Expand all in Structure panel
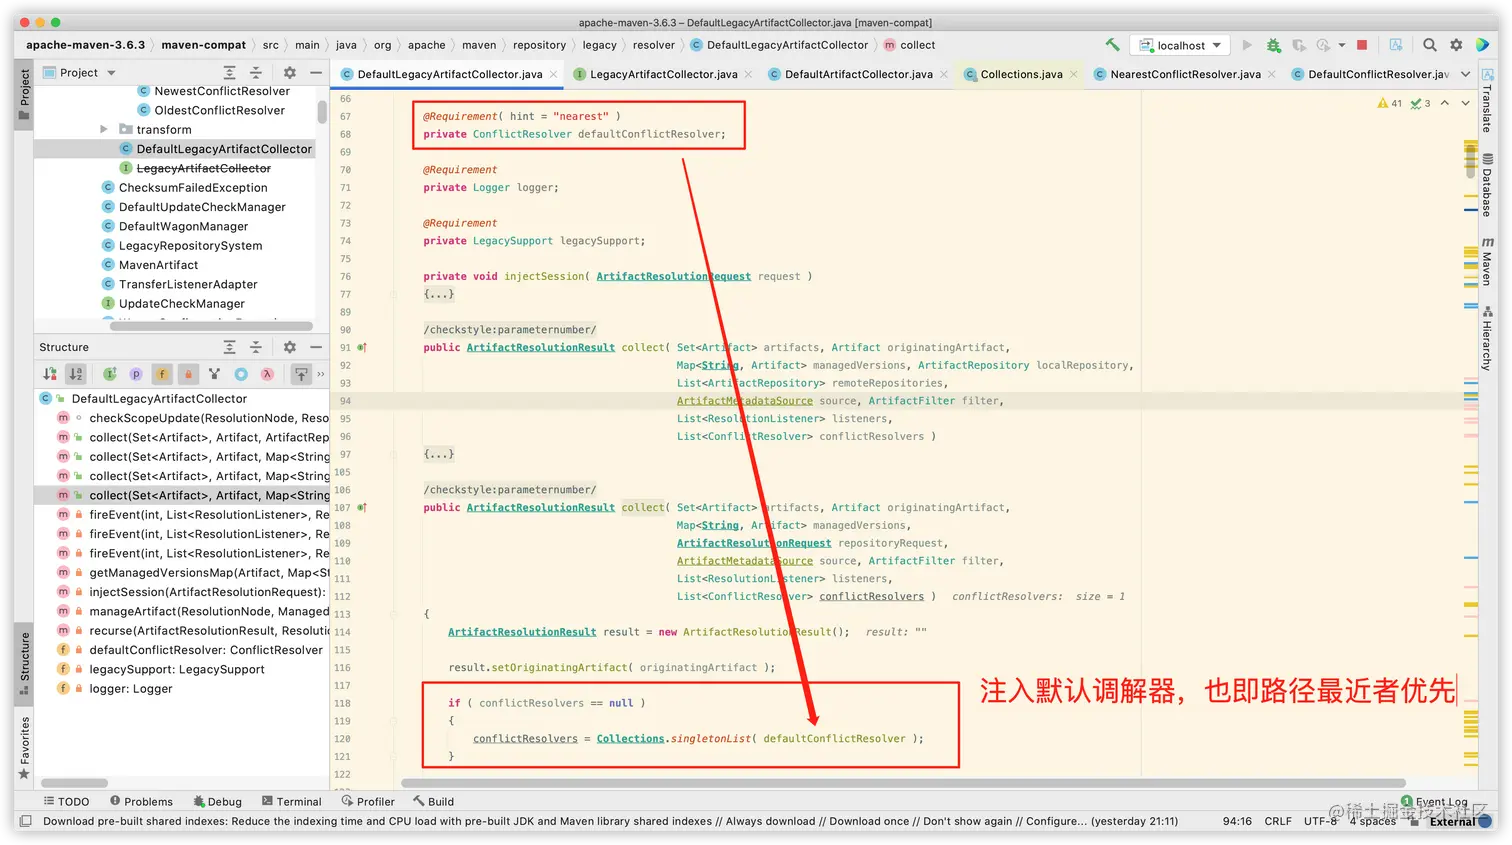 [x=229, y=347]
